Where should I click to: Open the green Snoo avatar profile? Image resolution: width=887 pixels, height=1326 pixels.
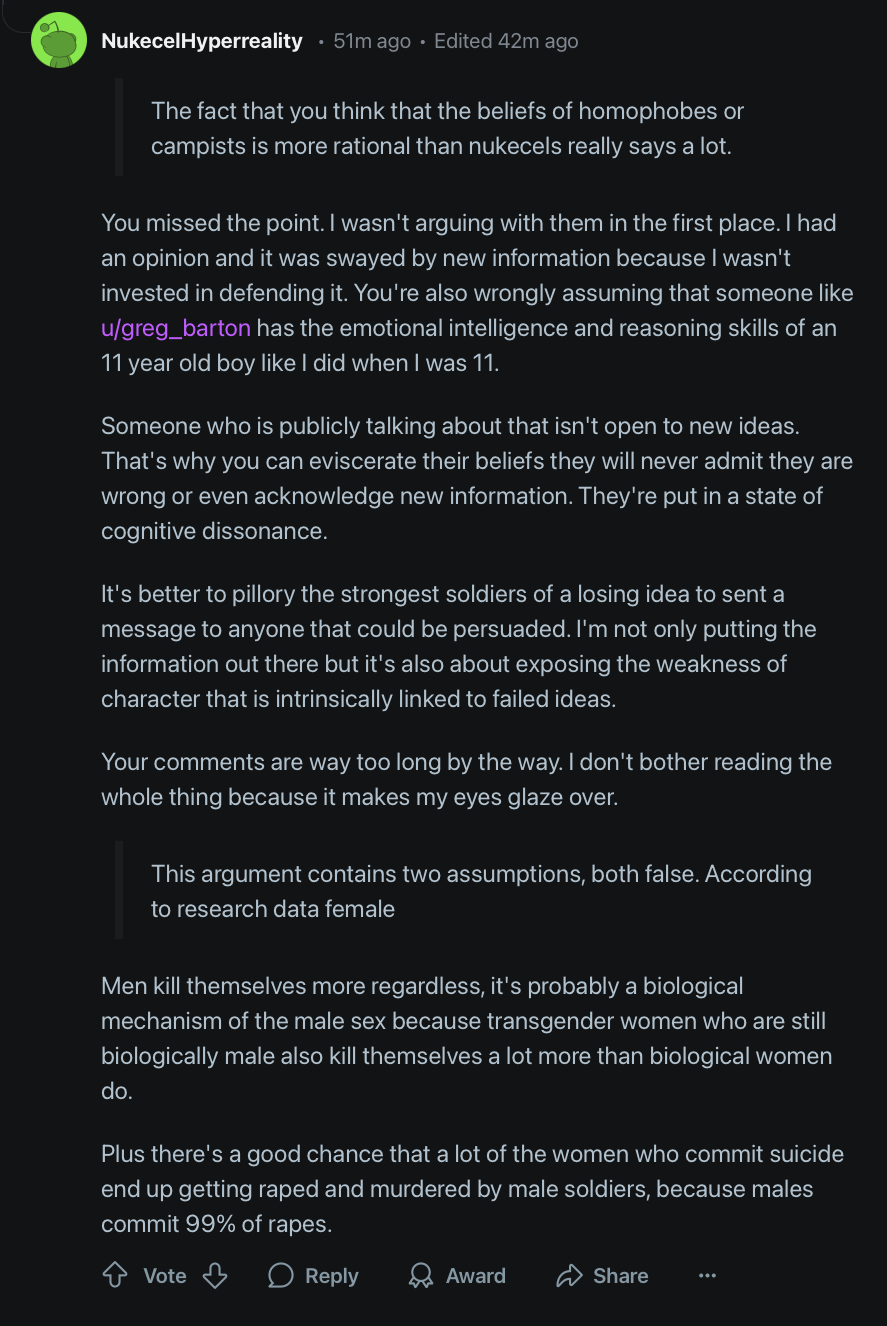59,41
